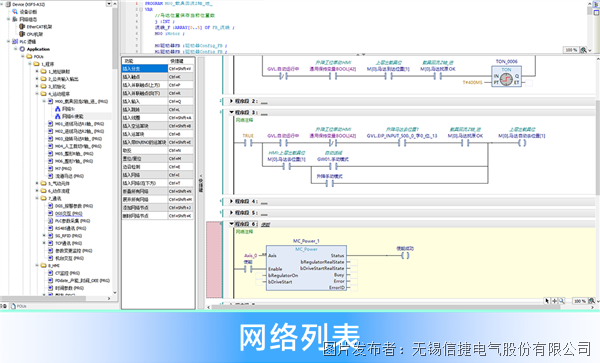Select the 插入触点 Ctrl+K row
This screenshot has width=600, height=363.
157,77
